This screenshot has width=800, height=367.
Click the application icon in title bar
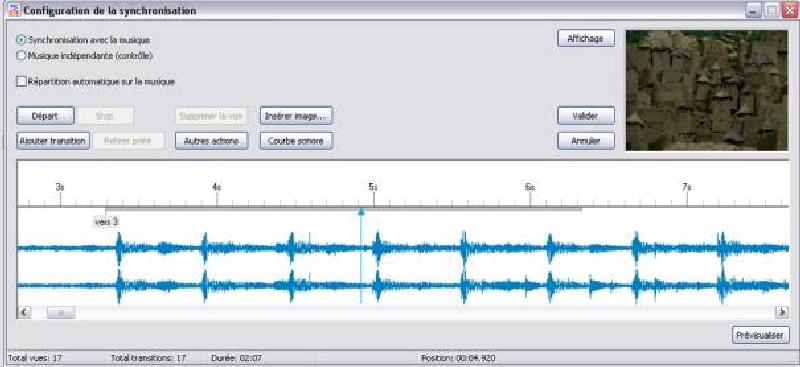[x=15, y=9]
